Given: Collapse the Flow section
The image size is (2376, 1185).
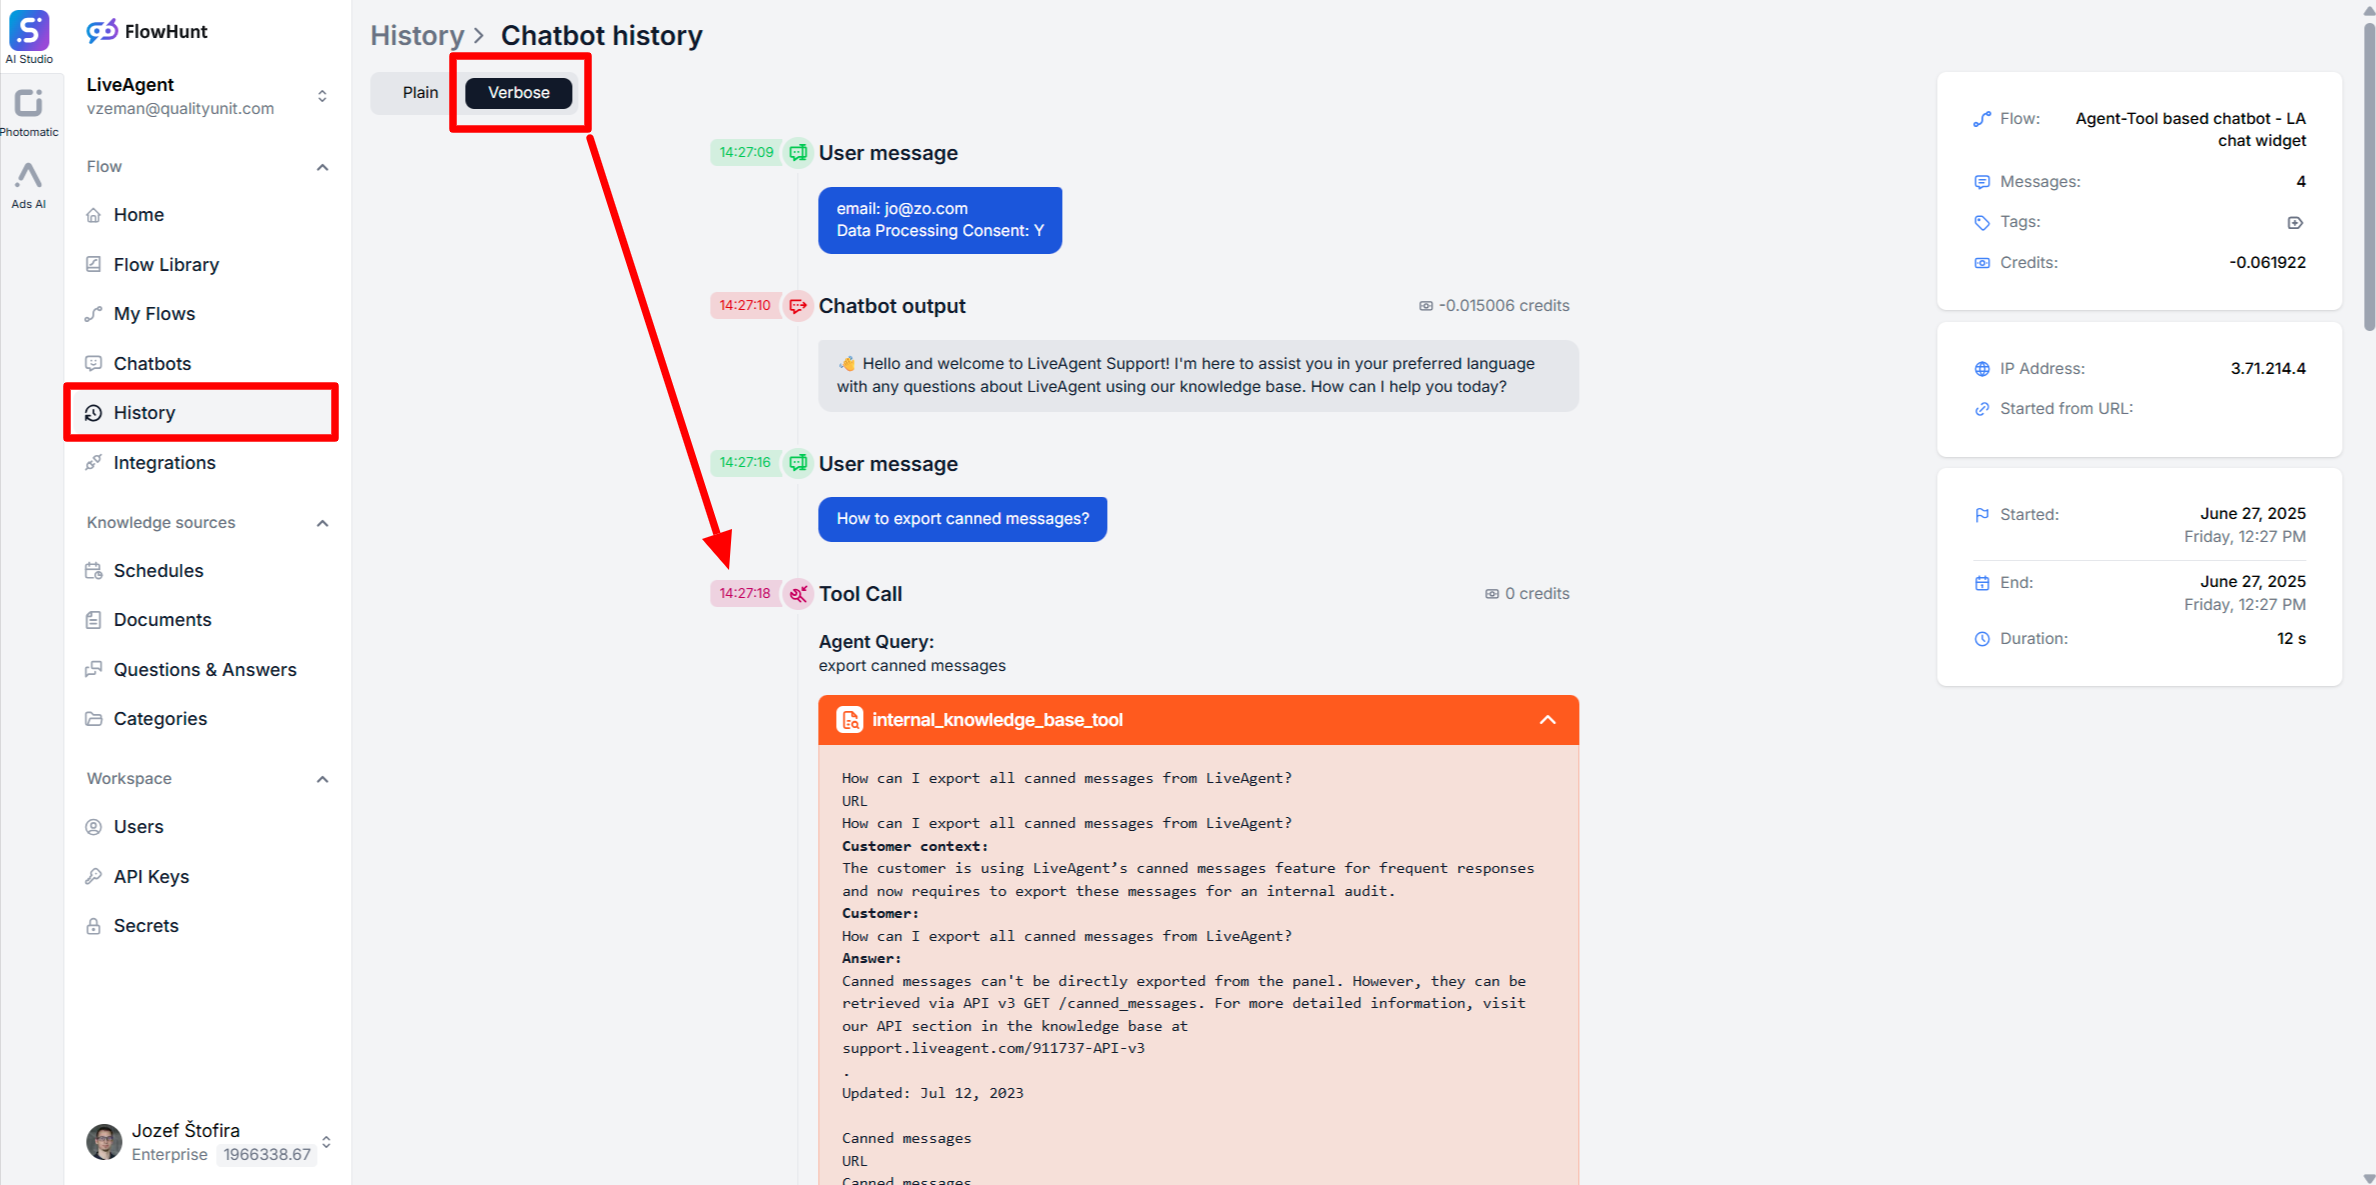Looking at the screenshot, I should (322, 167).
